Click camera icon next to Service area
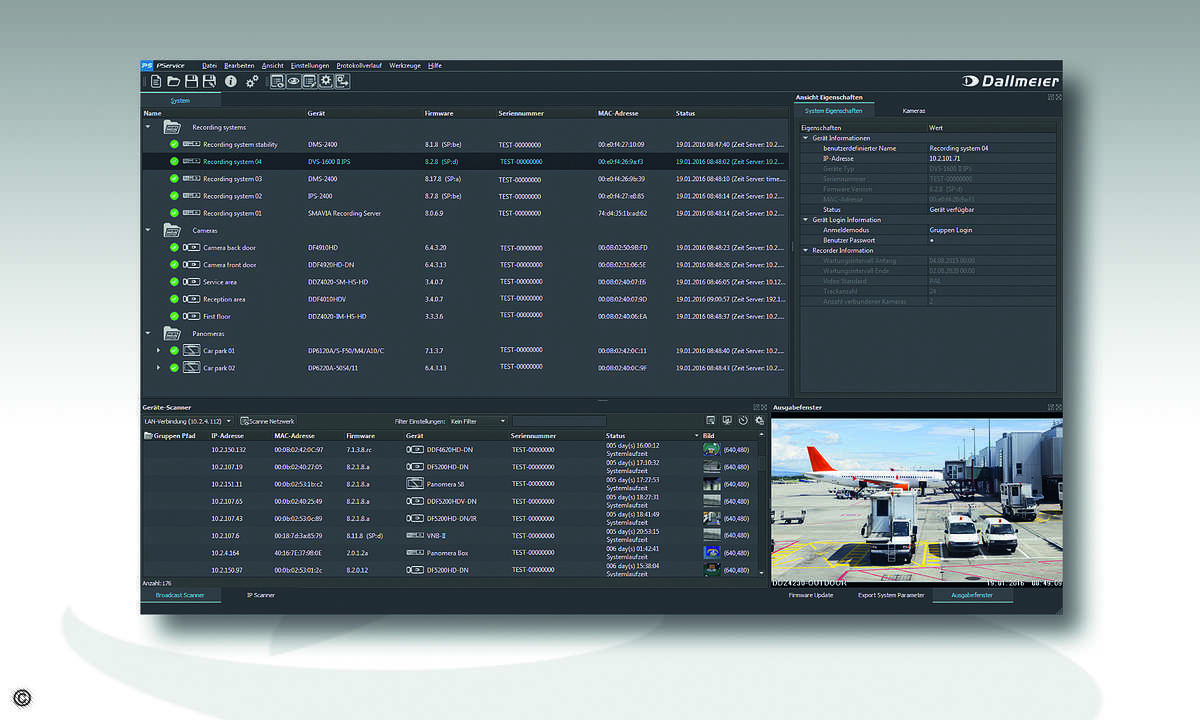The height and width of the screenshot is (720, 1200). click(x=191, y=281)
